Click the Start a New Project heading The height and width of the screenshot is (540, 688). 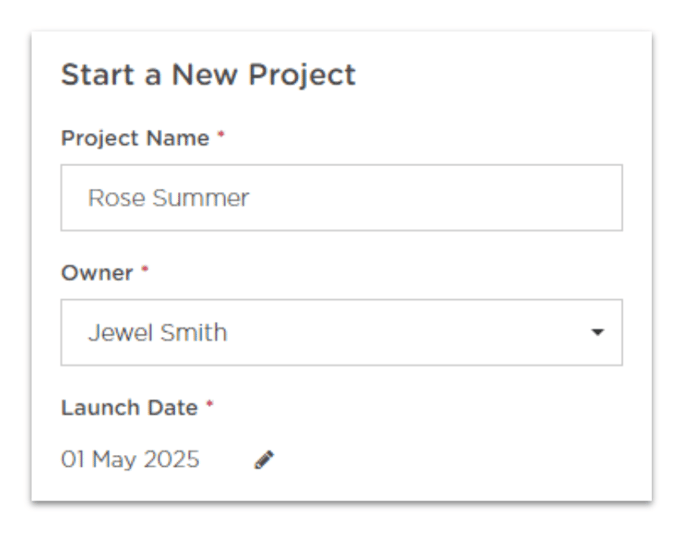(x=208, y=75)
